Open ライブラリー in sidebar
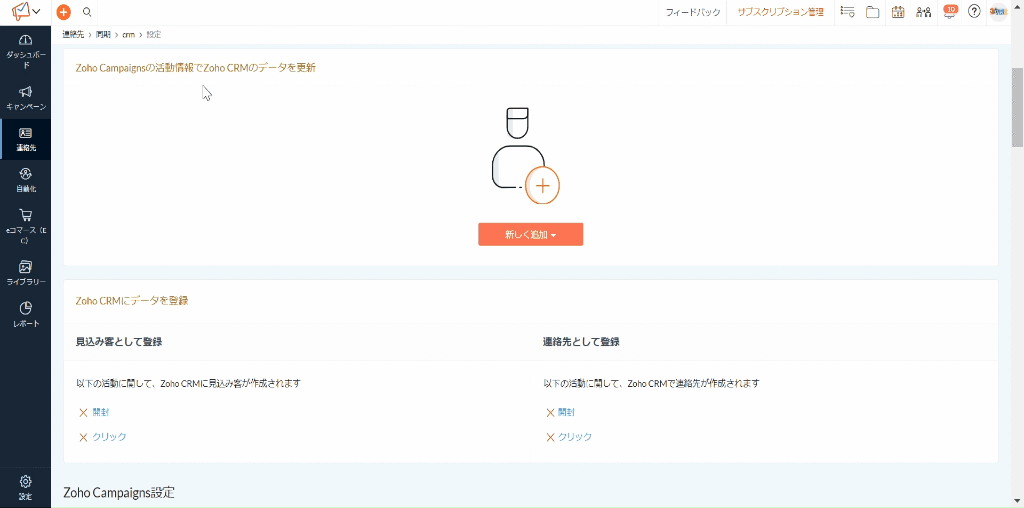The height and width of the screenshot is (508, 1024). 25,274
